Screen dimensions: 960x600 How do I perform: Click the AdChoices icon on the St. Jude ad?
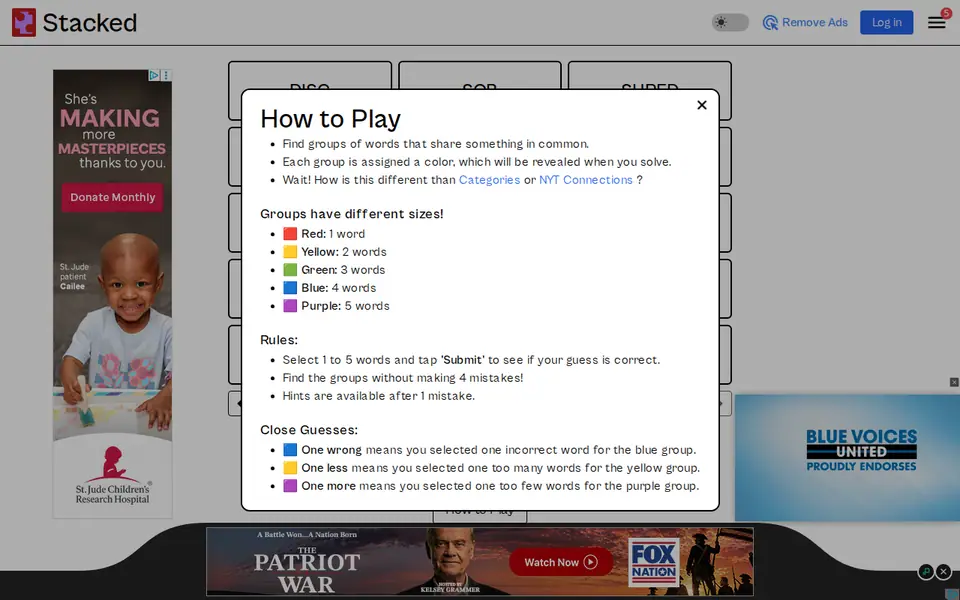(154, 75)
